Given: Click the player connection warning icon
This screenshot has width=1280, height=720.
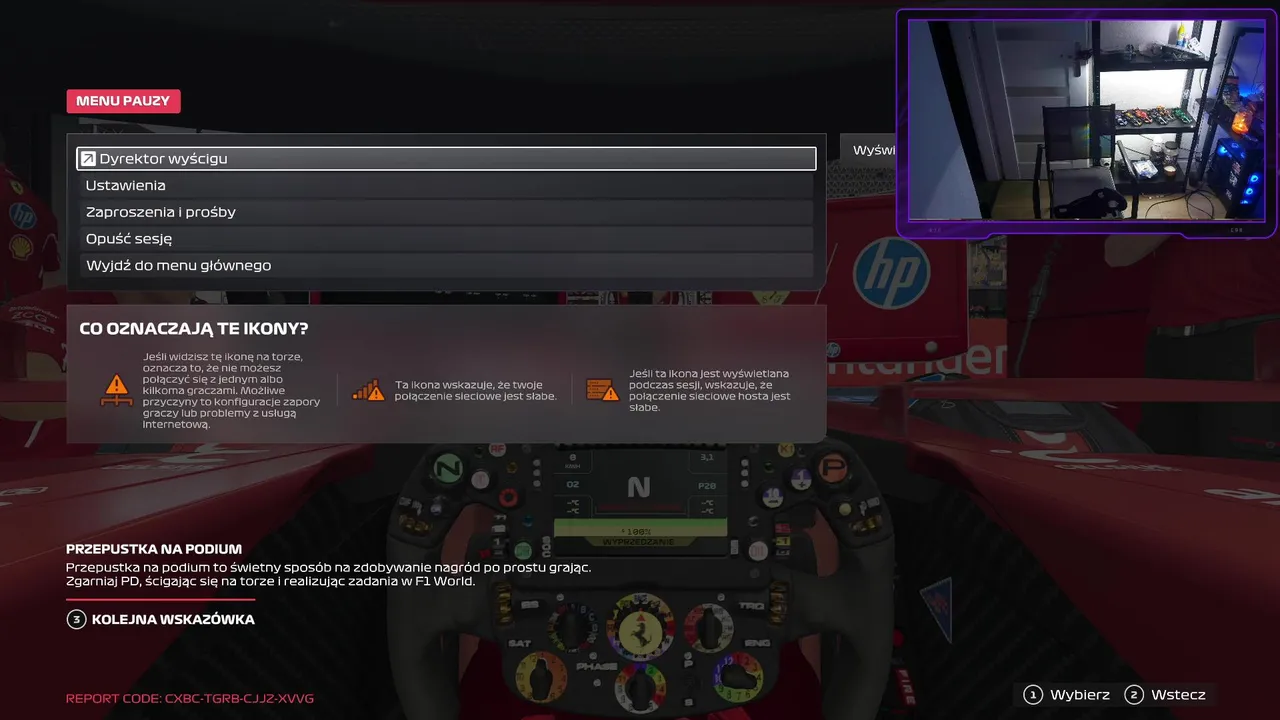Looking at the screenshot, I should pos(117,390).
